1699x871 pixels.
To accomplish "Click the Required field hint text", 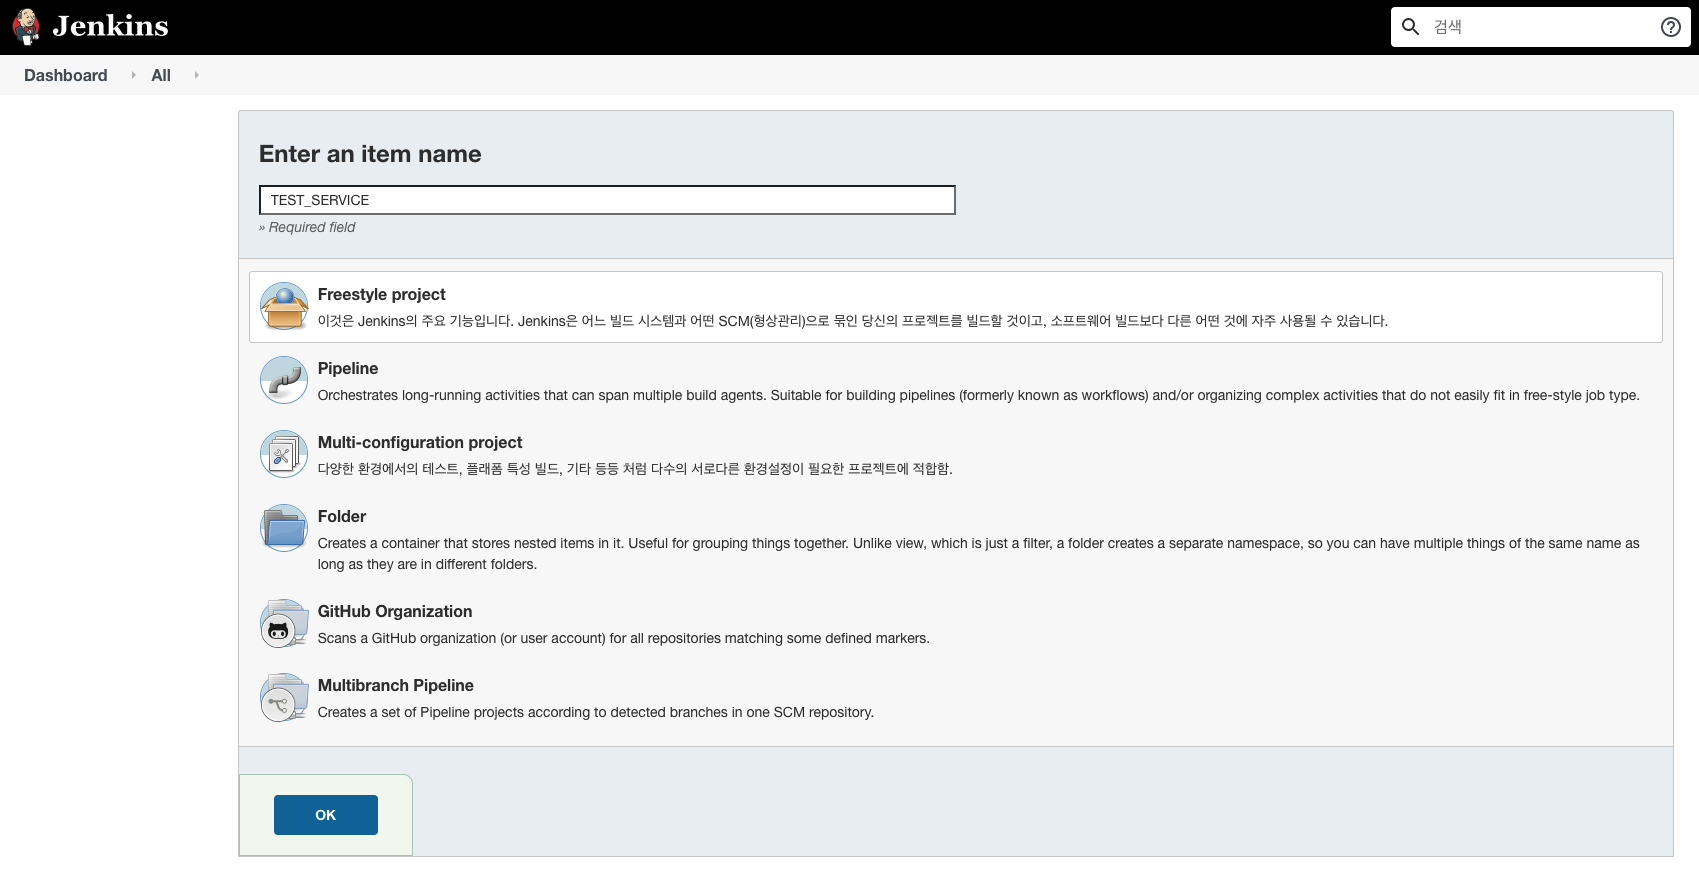I will click(307, 227).
